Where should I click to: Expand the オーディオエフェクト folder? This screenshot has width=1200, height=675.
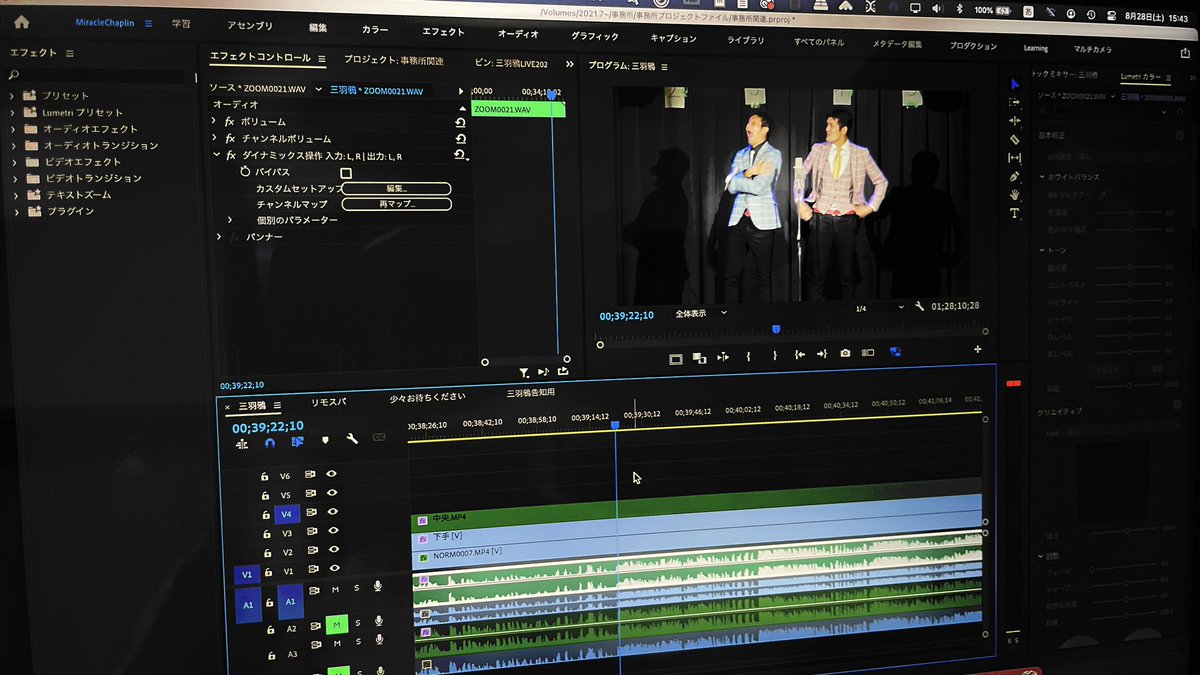13,129
